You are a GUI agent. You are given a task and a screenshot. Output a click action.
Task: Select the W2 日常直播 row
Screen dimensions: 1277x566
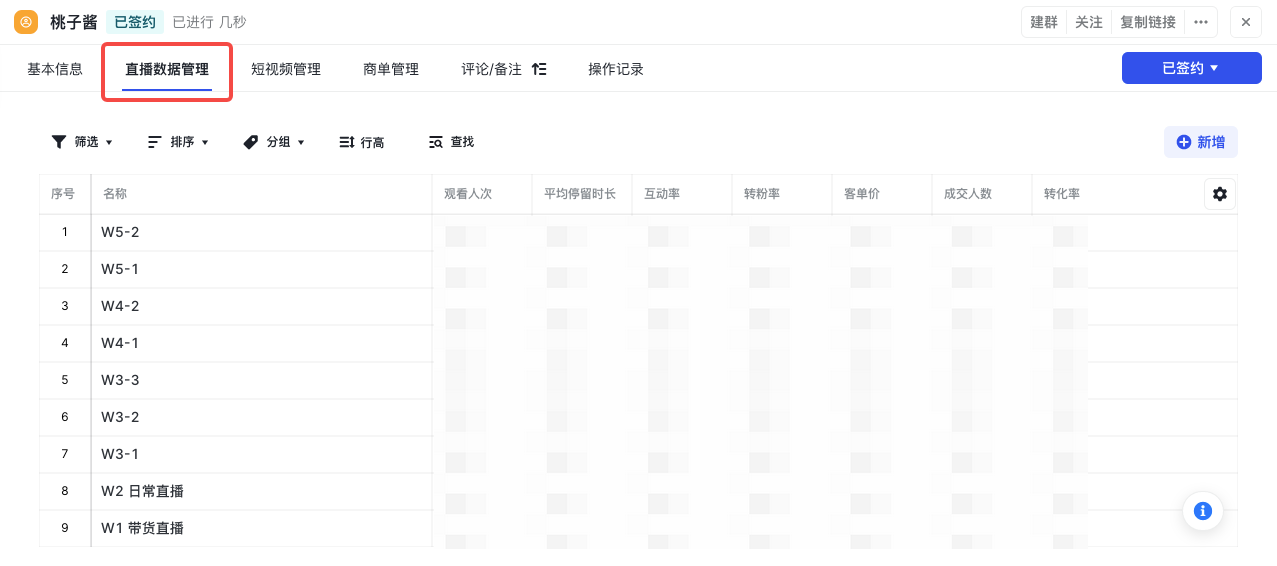[x=143, y=491]
